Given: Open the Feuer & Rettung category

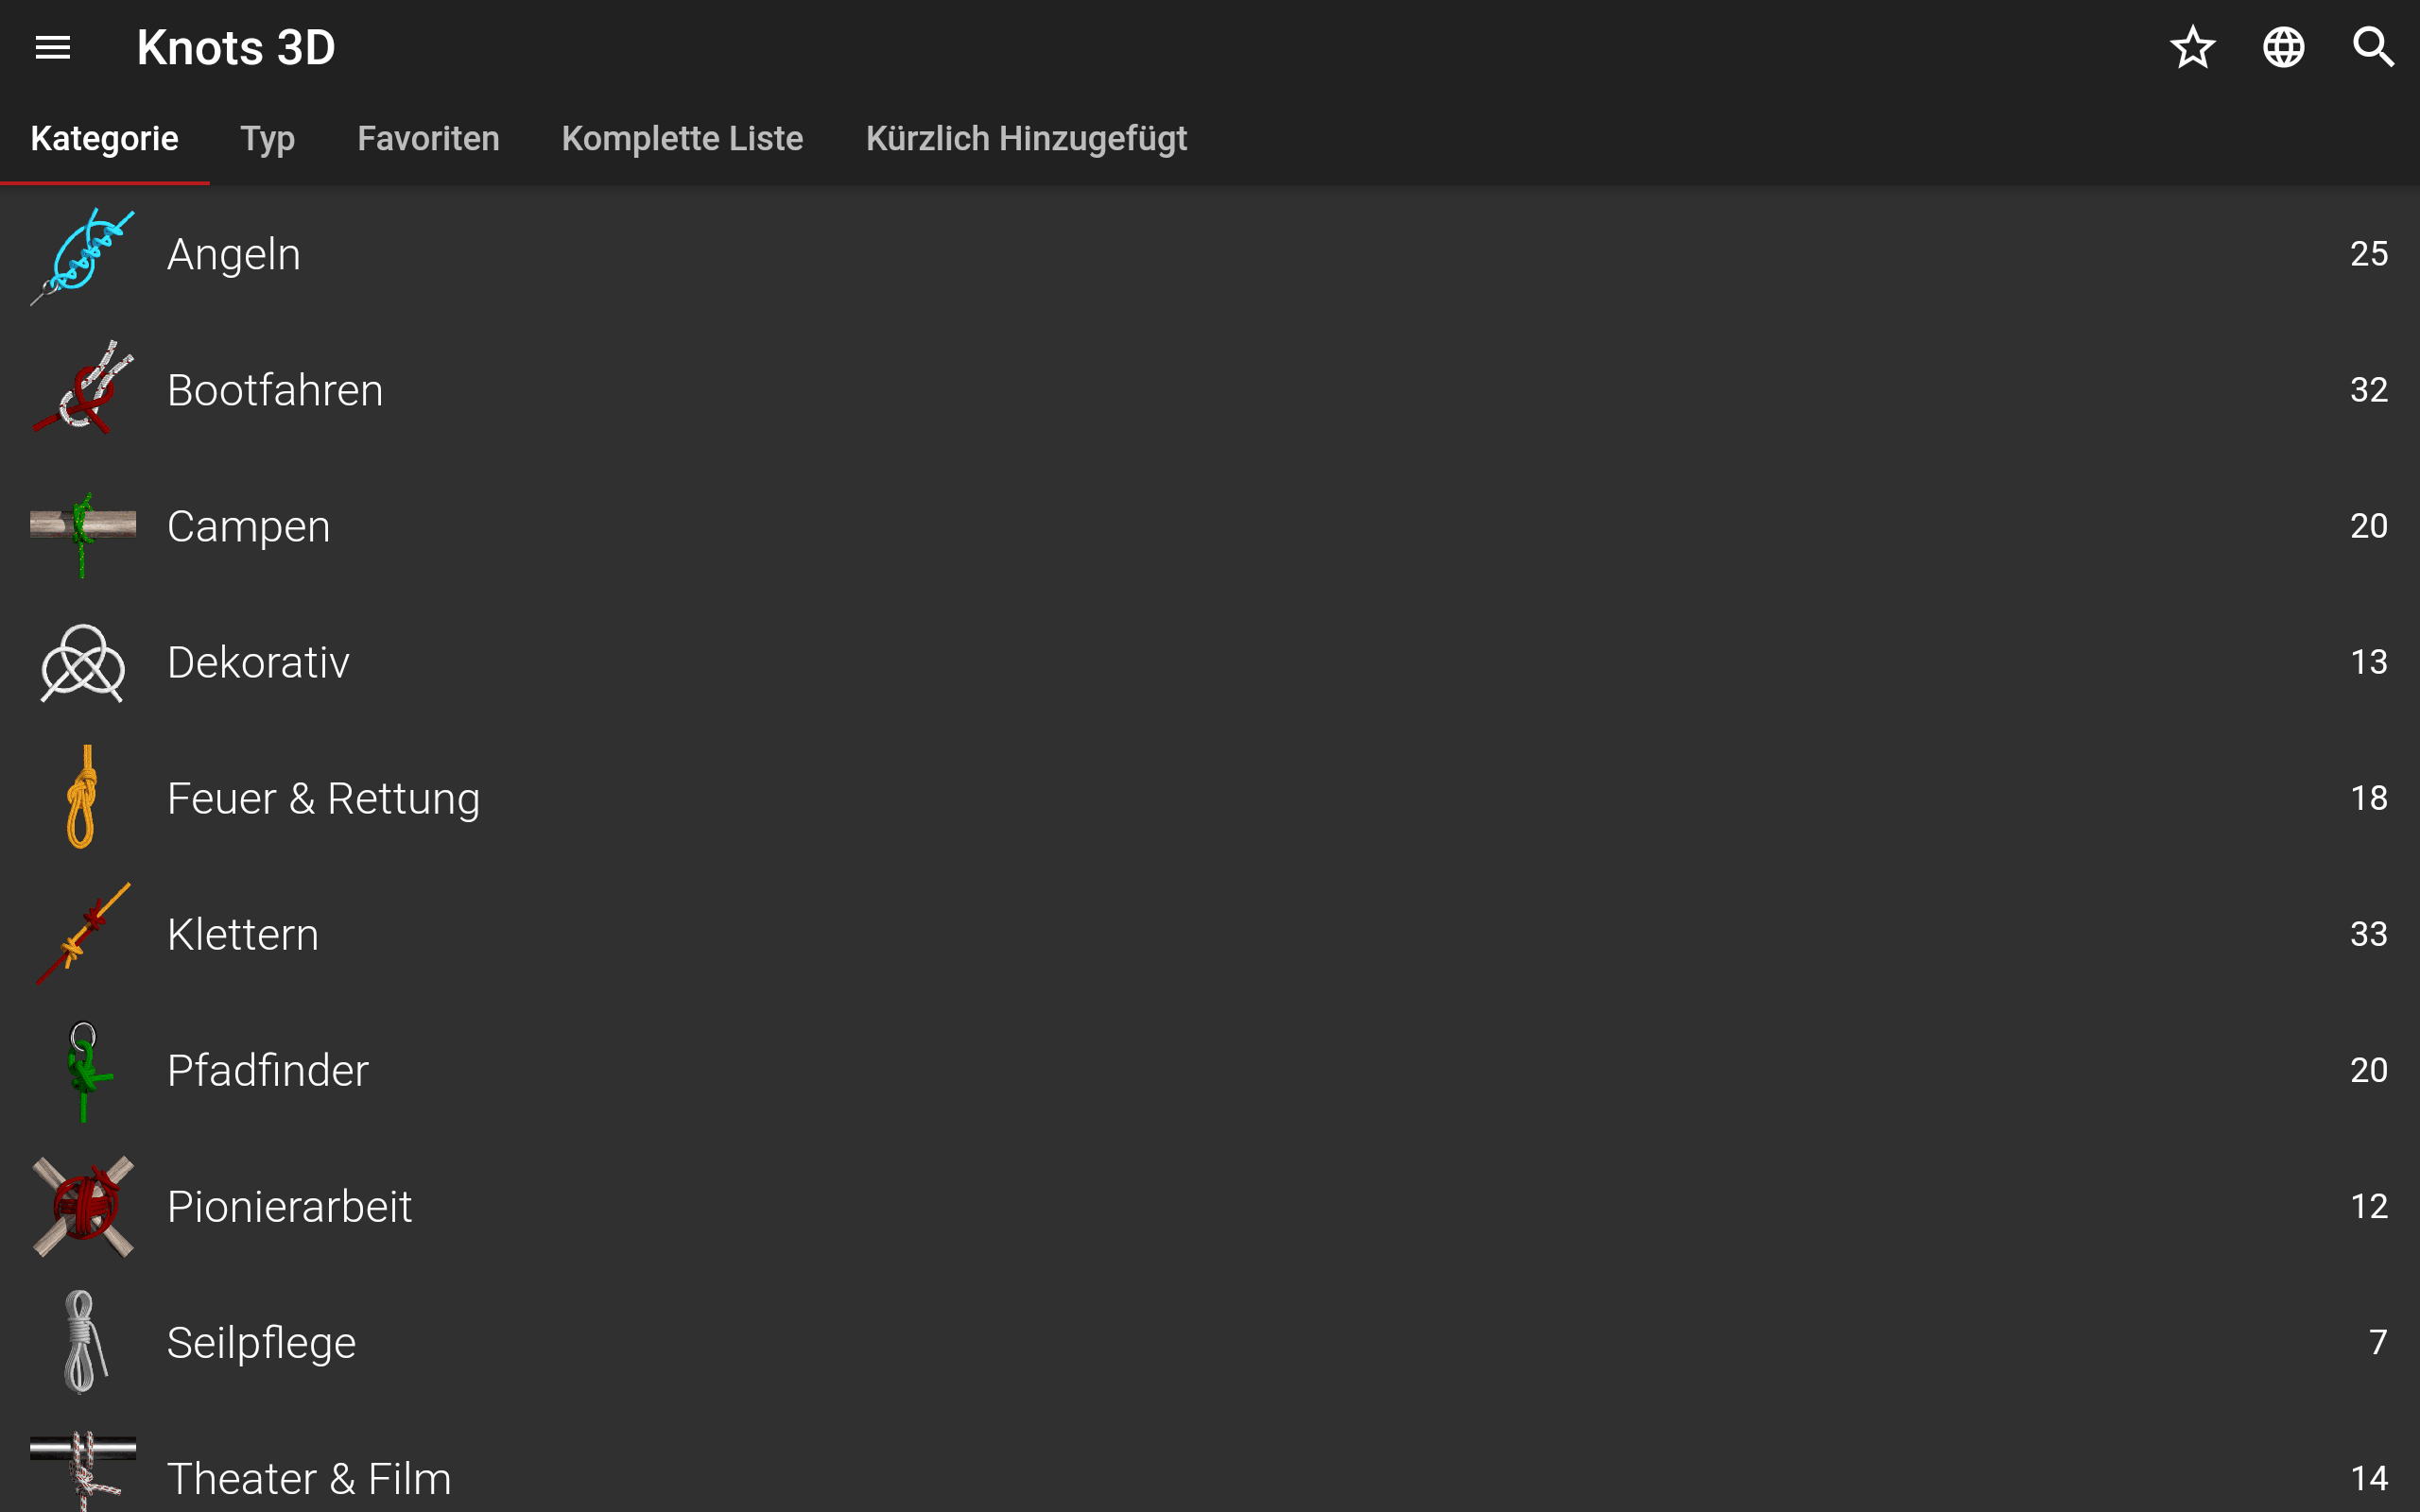Looking at the screenshot, I should pyautogui.click(x=1210, y=798).
